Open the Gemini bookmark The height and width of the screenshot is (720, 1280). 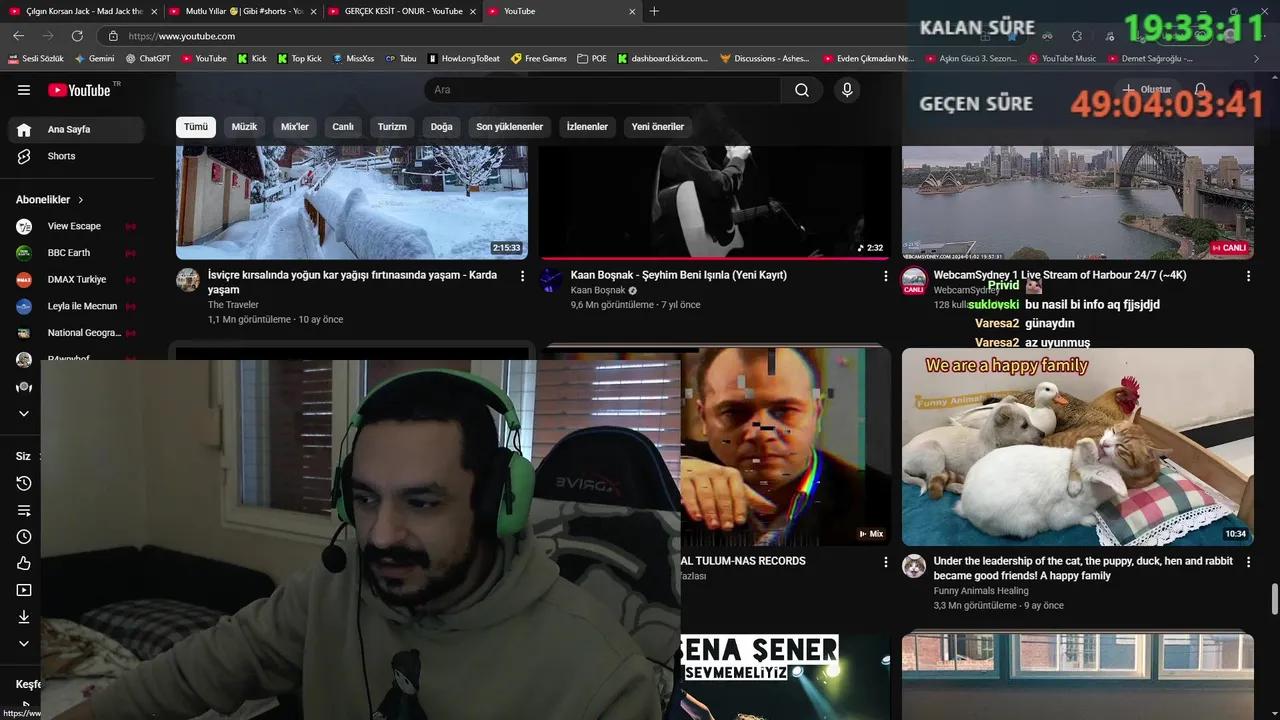click(x=95, y=58)
